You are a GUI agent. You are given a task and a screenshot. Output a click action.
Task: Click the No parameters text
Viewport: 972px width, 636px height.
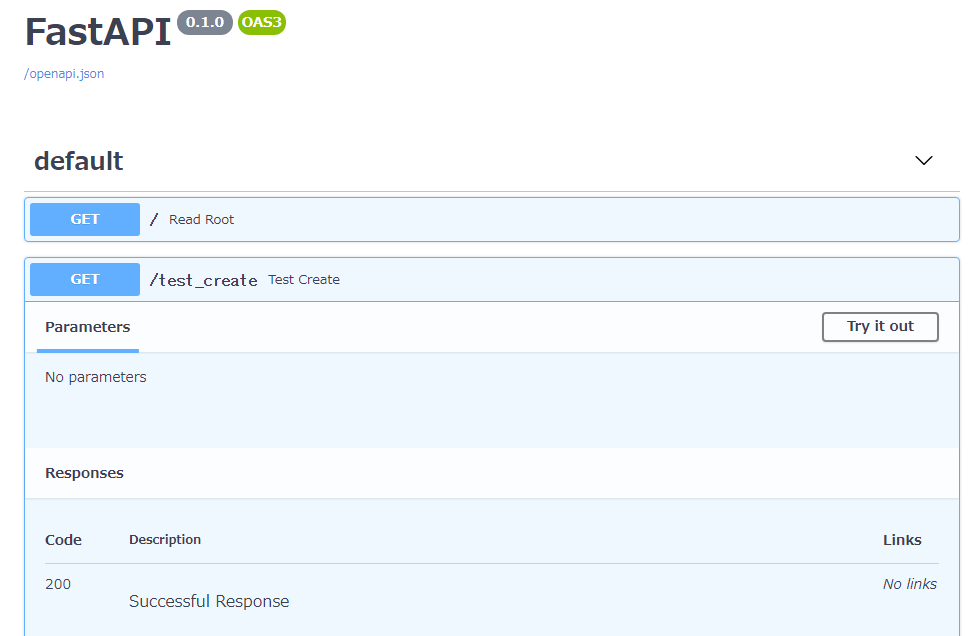coord(95,377)
